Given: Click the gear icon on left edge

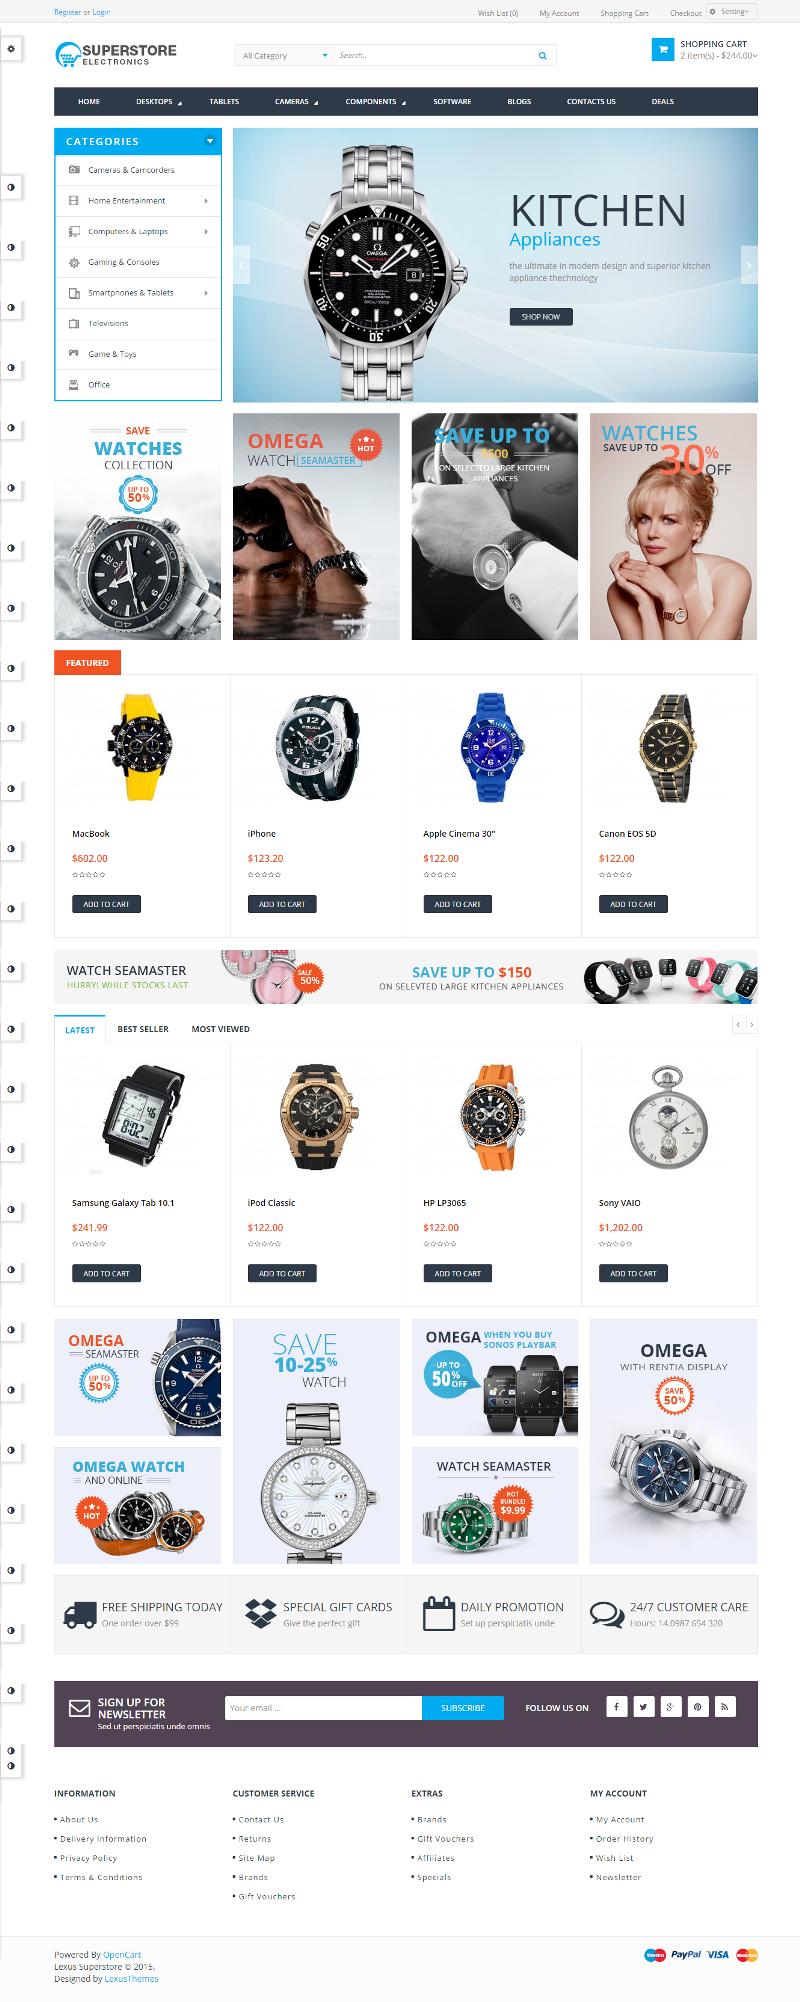Looking at the screenshot, I should click(x=10, y=48).
